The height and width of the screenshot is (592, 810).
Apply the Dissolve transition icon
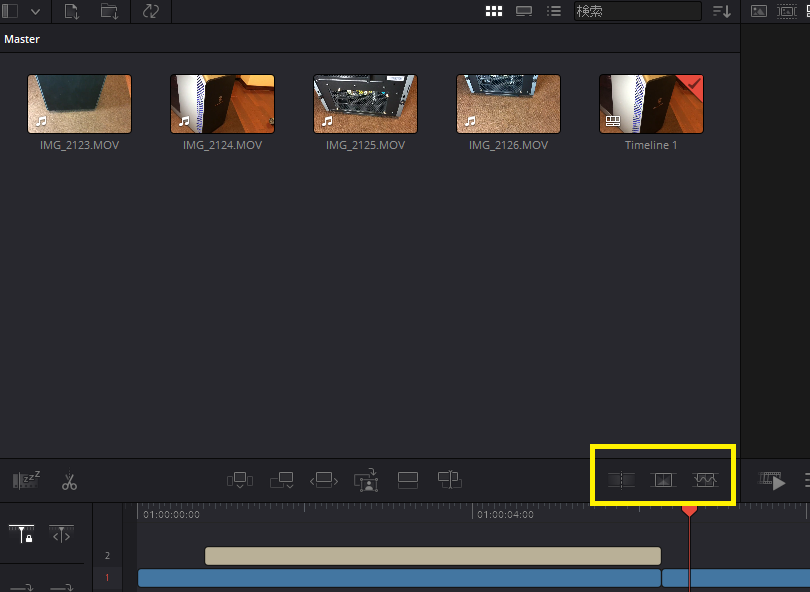663,480
